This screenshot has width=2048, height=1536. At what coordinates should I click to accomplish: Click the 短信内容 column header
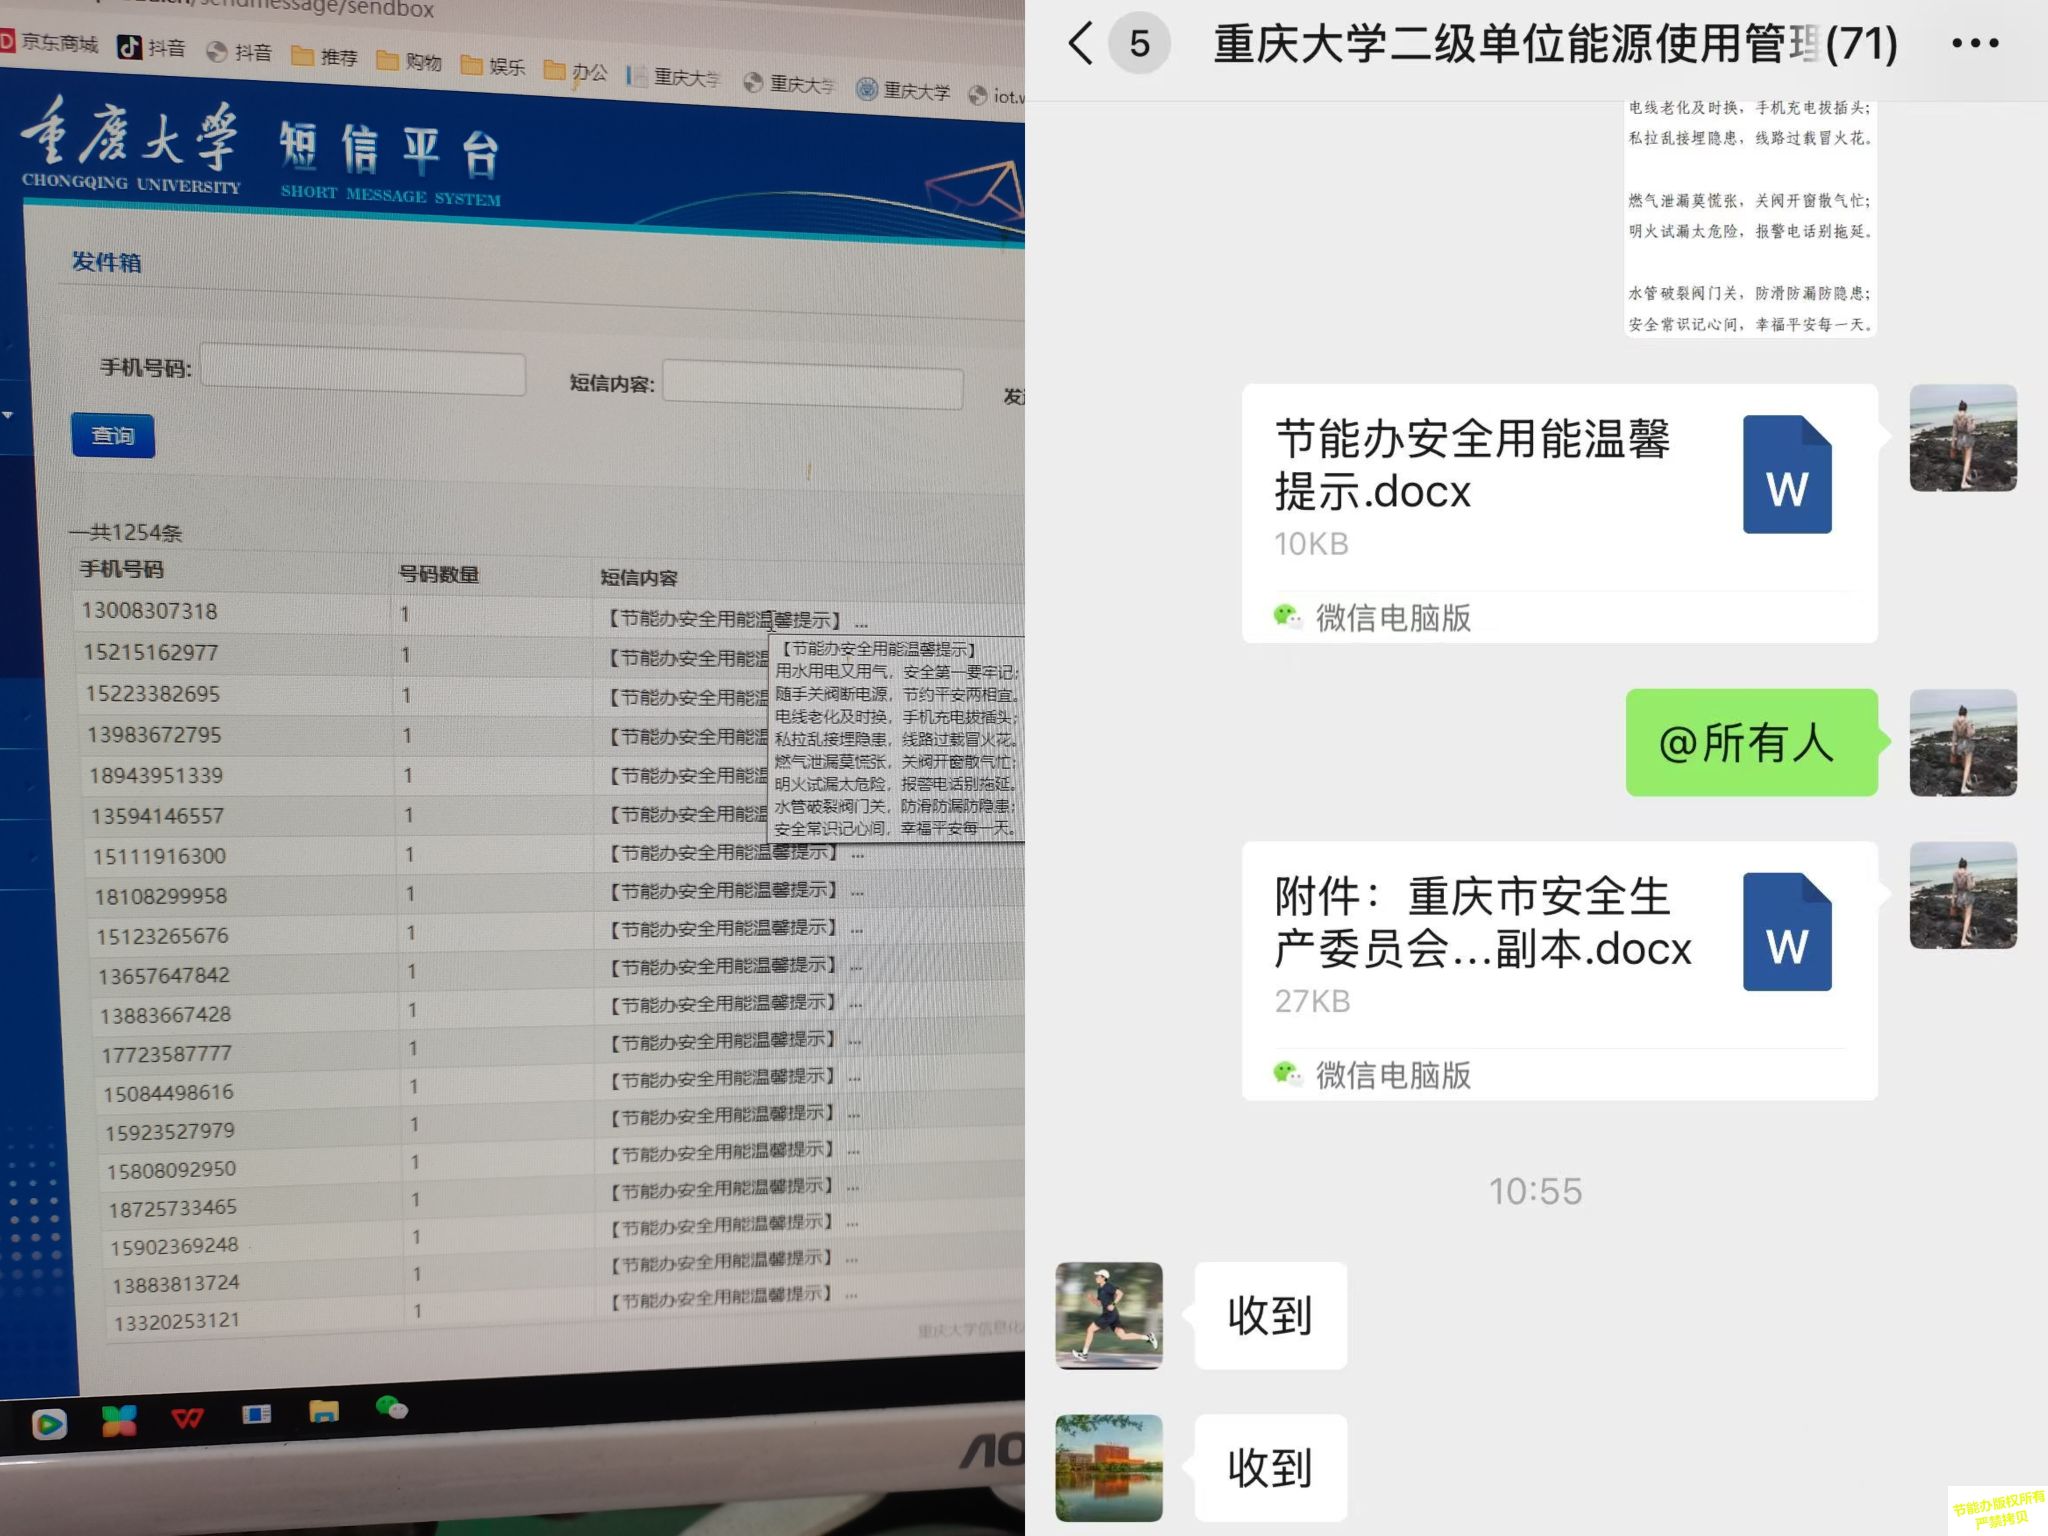coord(639,578)
